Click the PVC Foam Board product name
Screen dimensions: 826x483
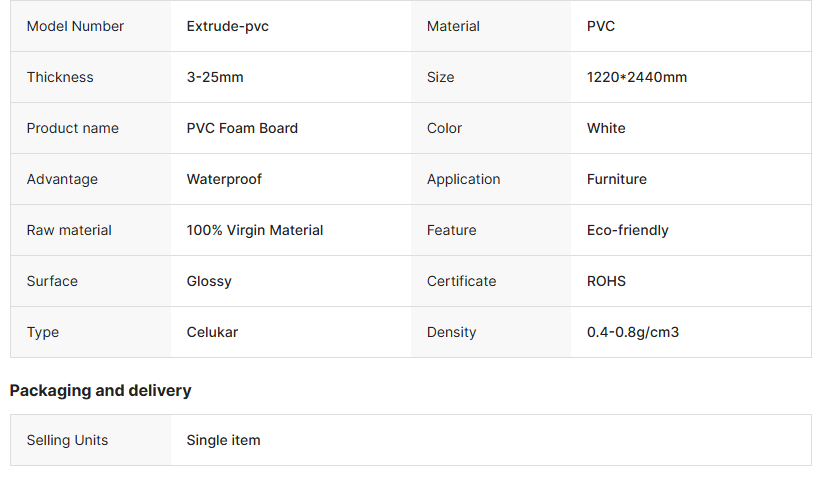(242, 129)
